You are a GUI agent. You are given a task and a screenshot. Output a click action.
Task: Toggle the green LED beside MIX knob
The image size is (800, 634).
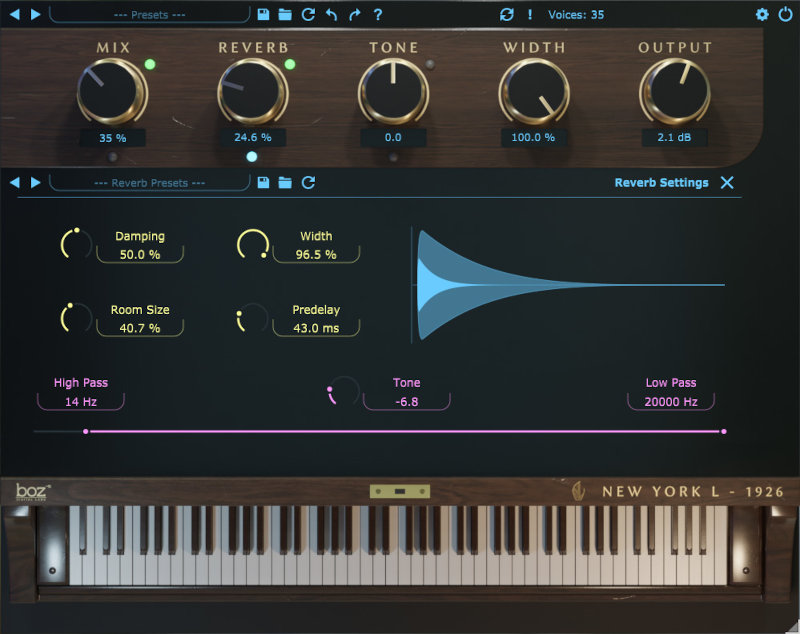(x=150, y=65)
